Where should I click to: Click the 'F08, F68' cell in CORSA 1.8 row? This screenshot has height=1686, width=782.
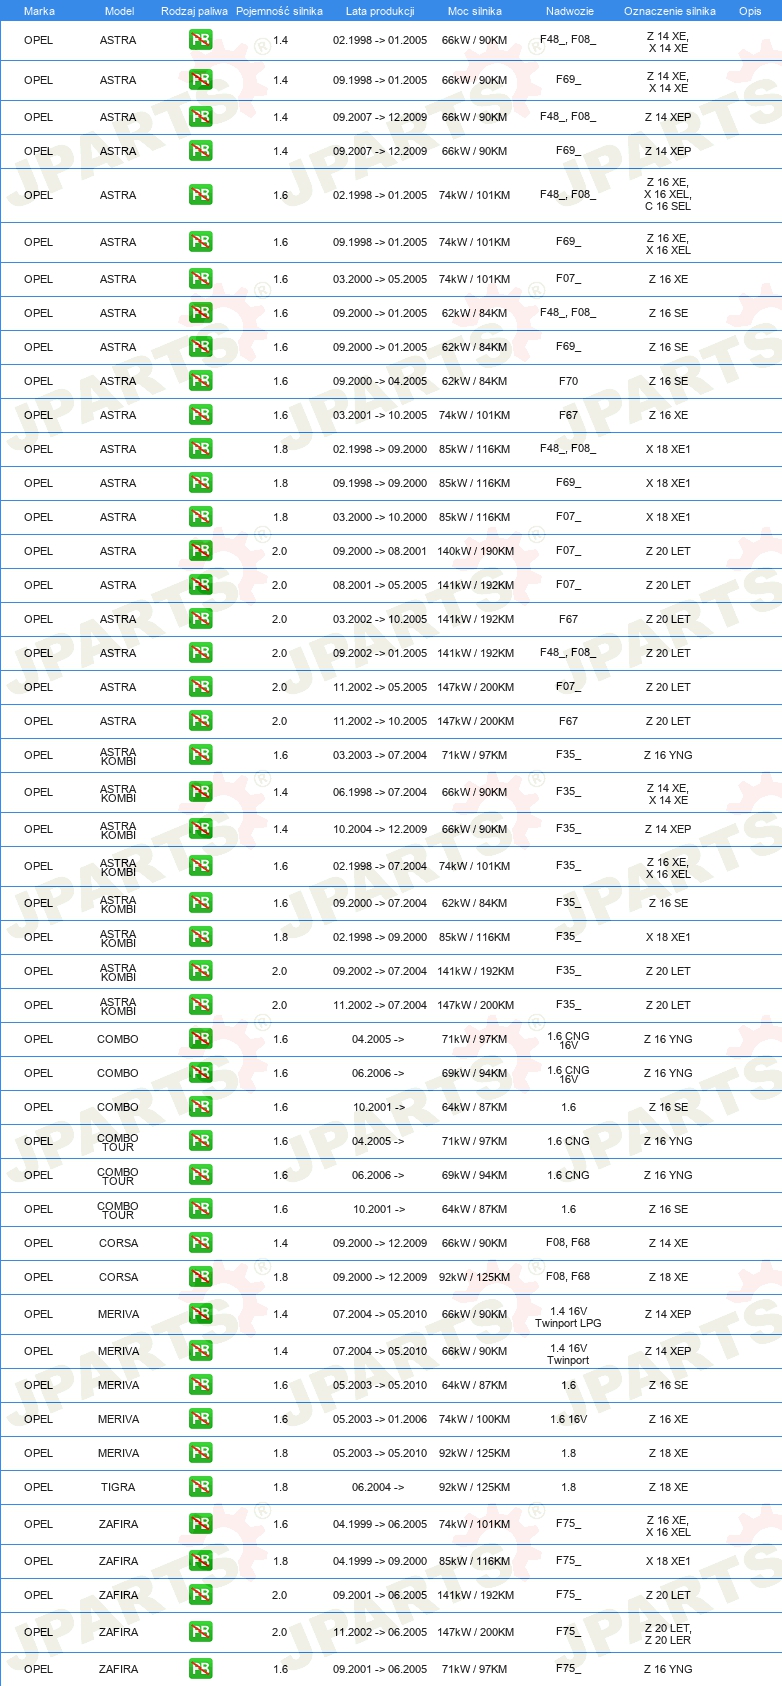click(568, 1277)
